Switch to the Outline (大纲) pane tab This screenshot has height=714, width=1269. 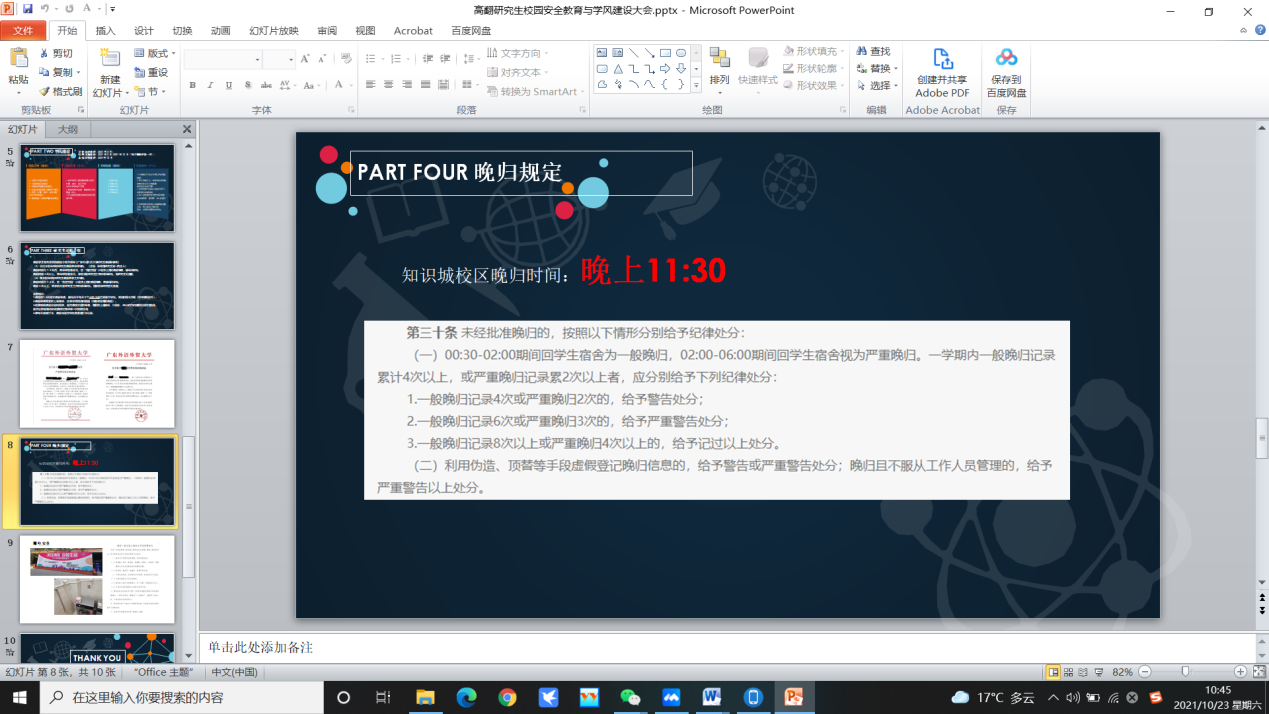68,129
